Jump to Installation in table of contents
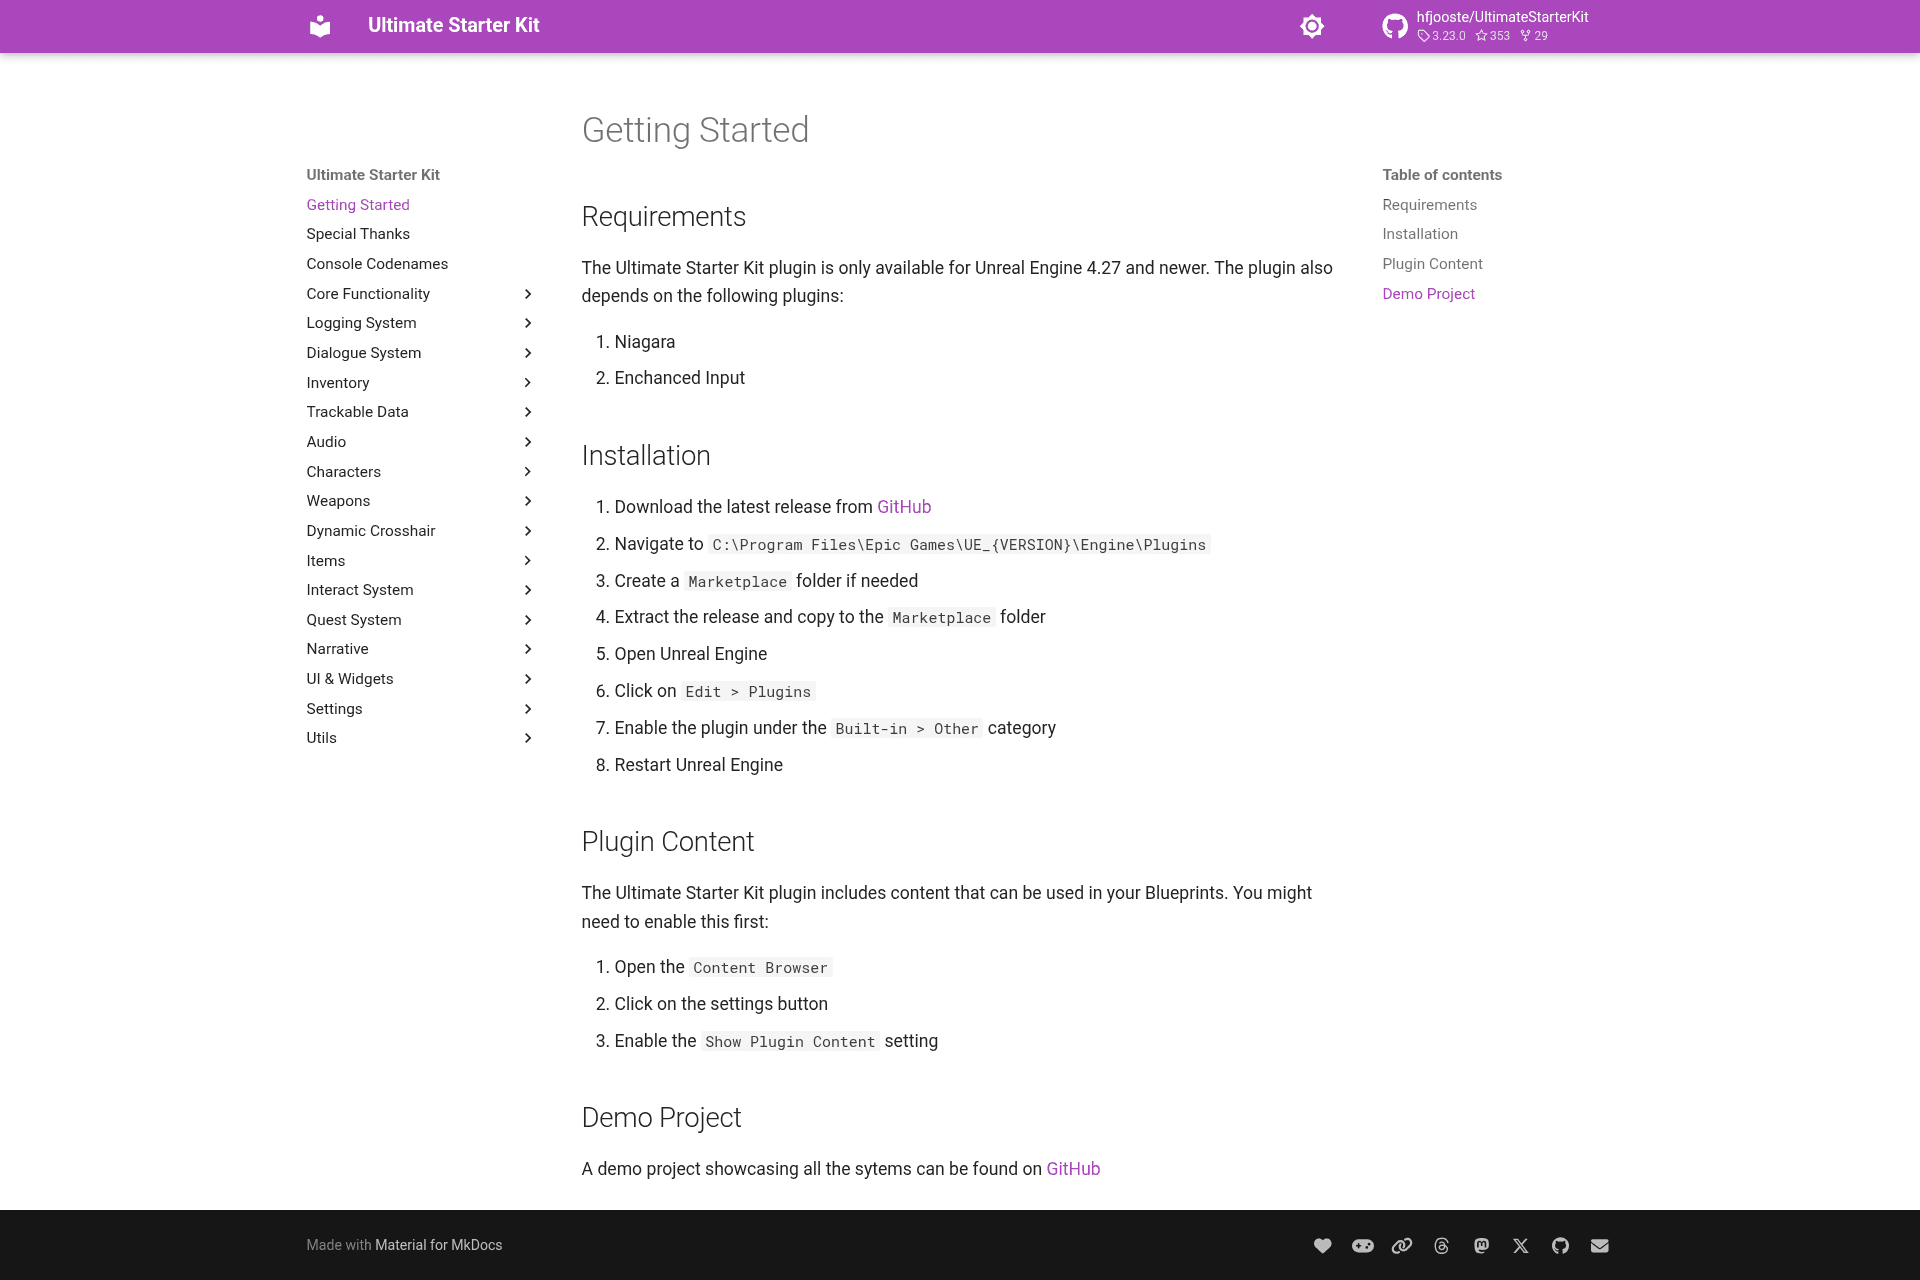The image size is (1920, 1280). tap(1420, 234)
